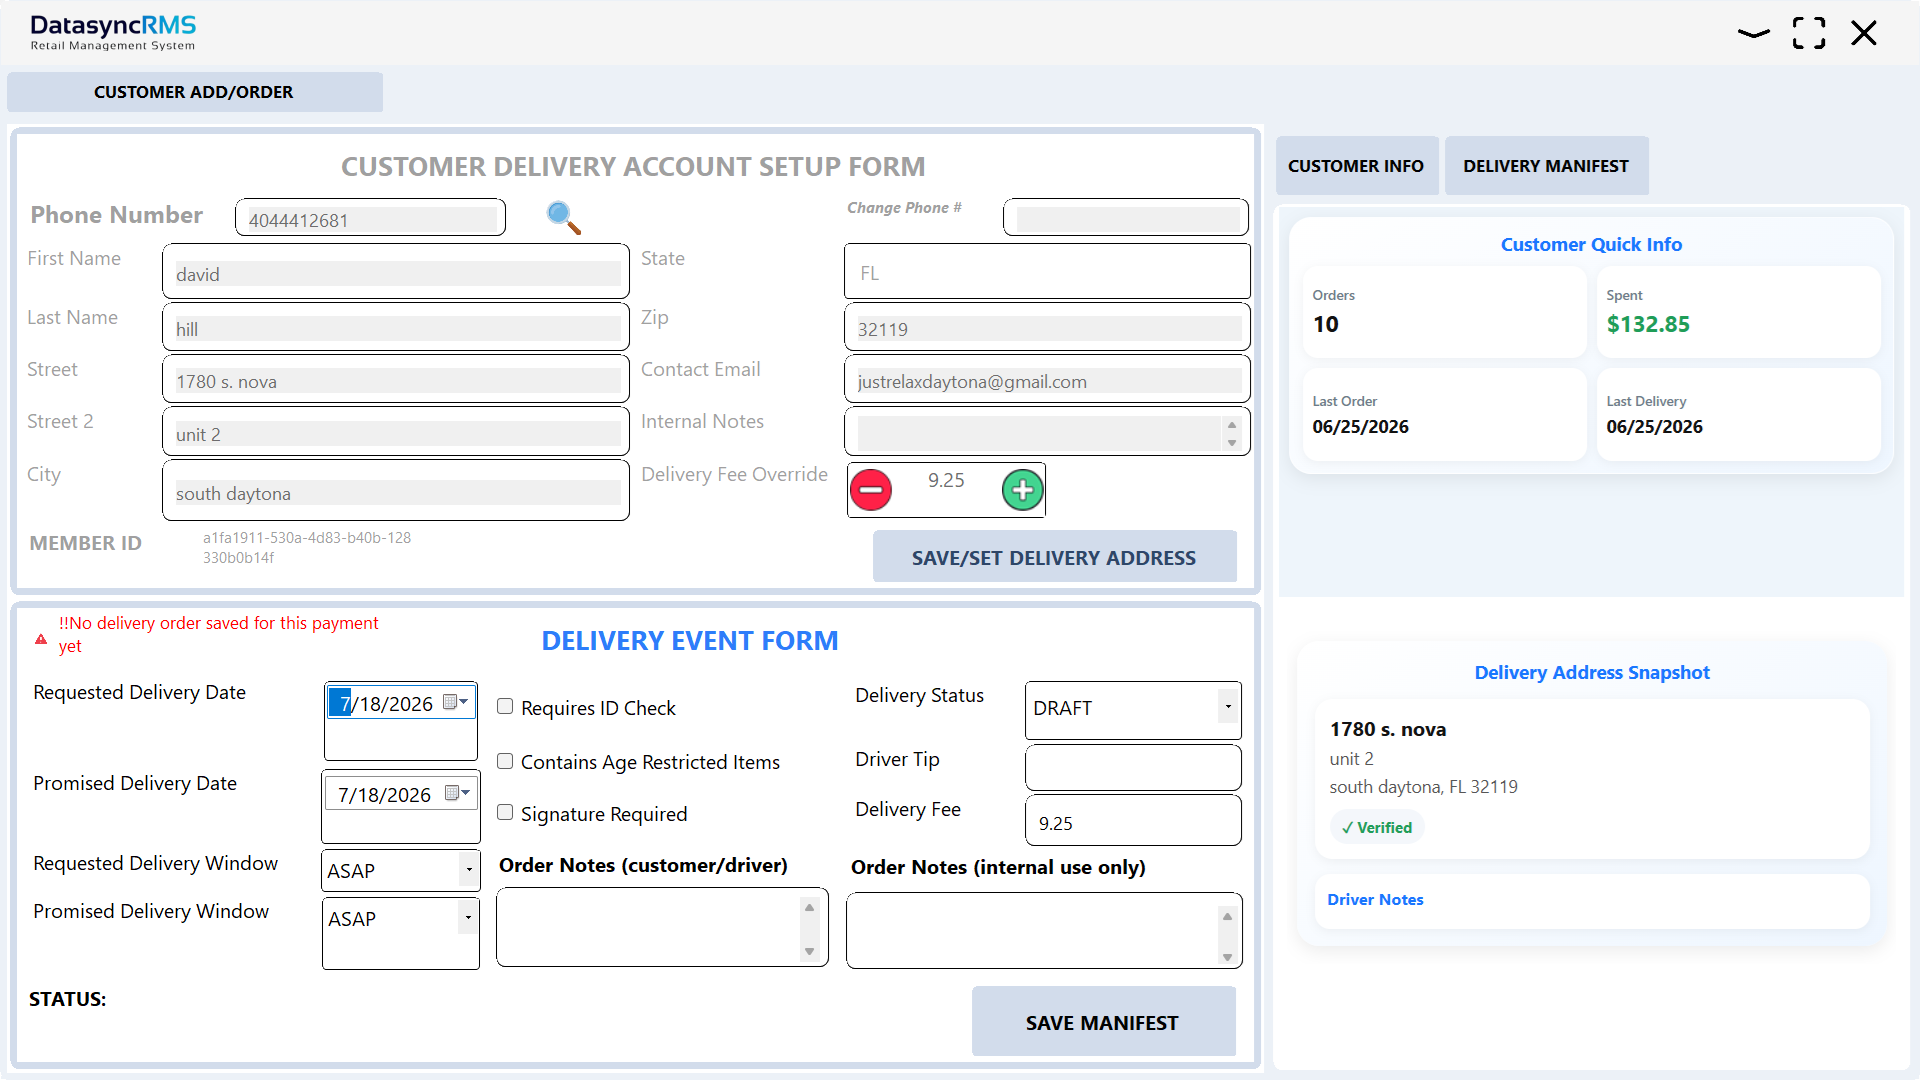The height and width of the screenshot is (1080, 1920).
Task: Switch to the Delivery Manifest tab
Action: pyautogui.click(x=1546, y=166)
